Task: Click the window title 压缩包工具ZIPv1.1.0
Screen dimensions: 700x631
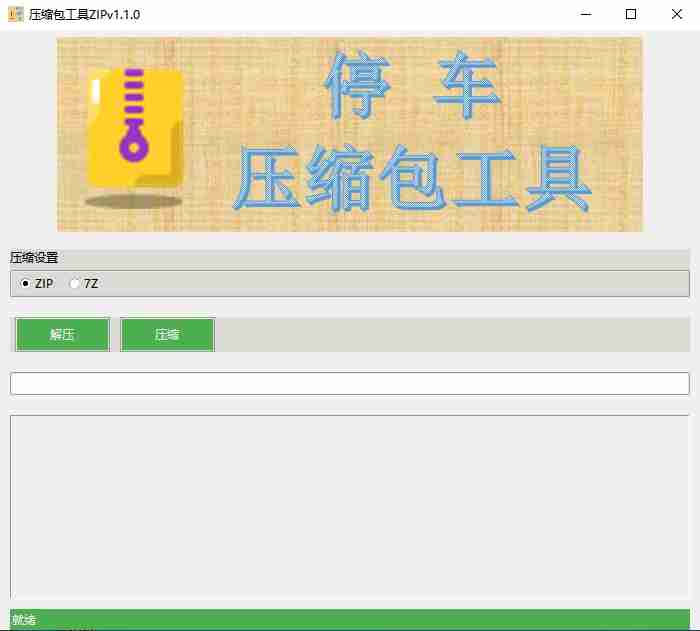Action: tap(84, 14)
